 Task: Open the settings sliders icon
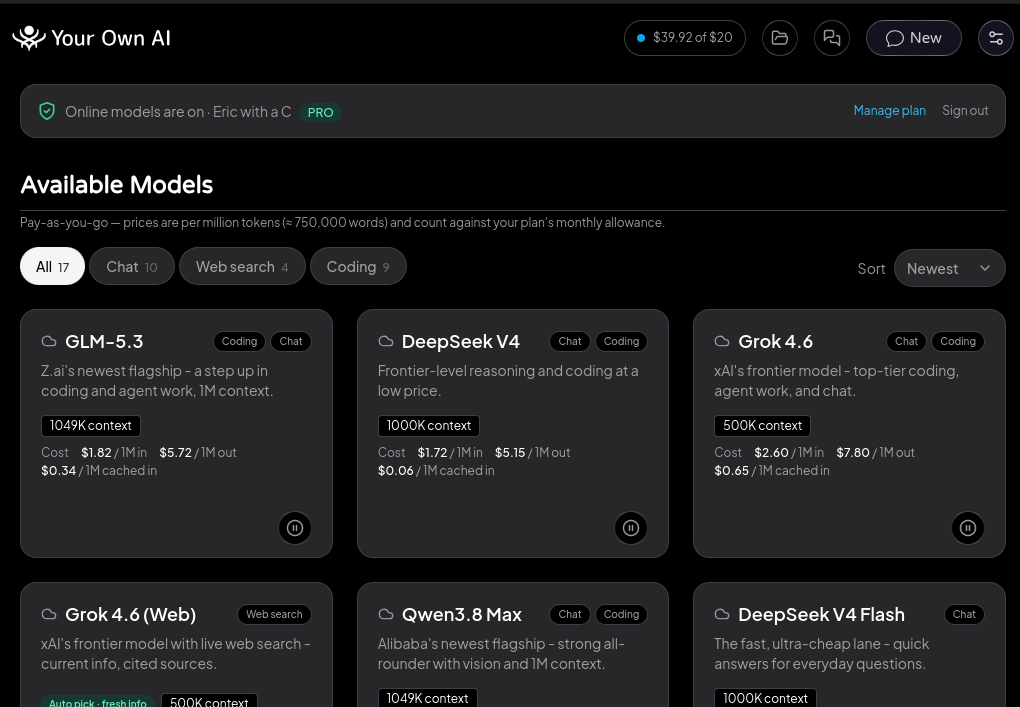(x=995, y=38)
